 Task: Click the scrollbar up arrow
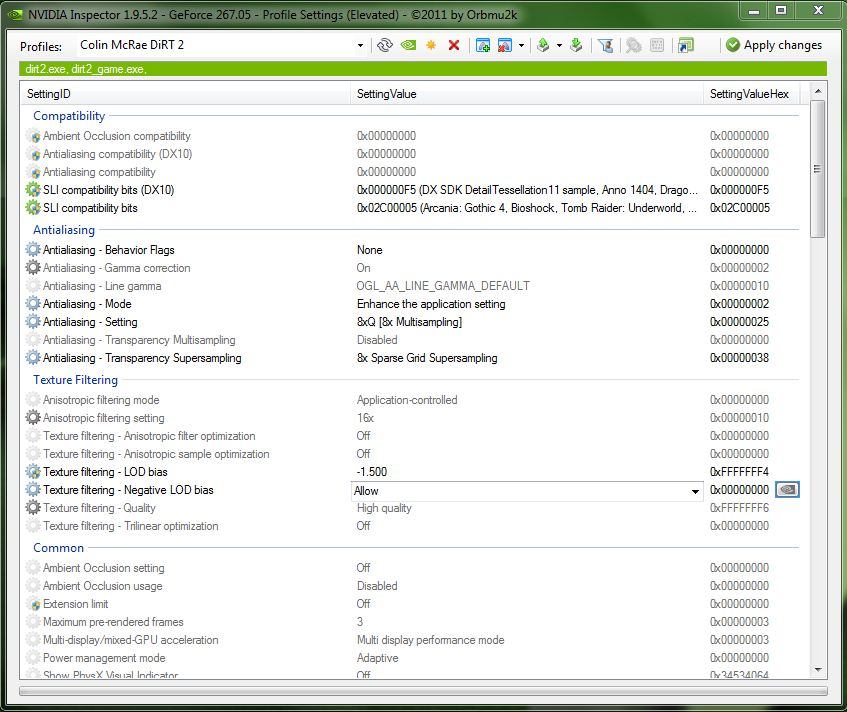tap(818, 91)
